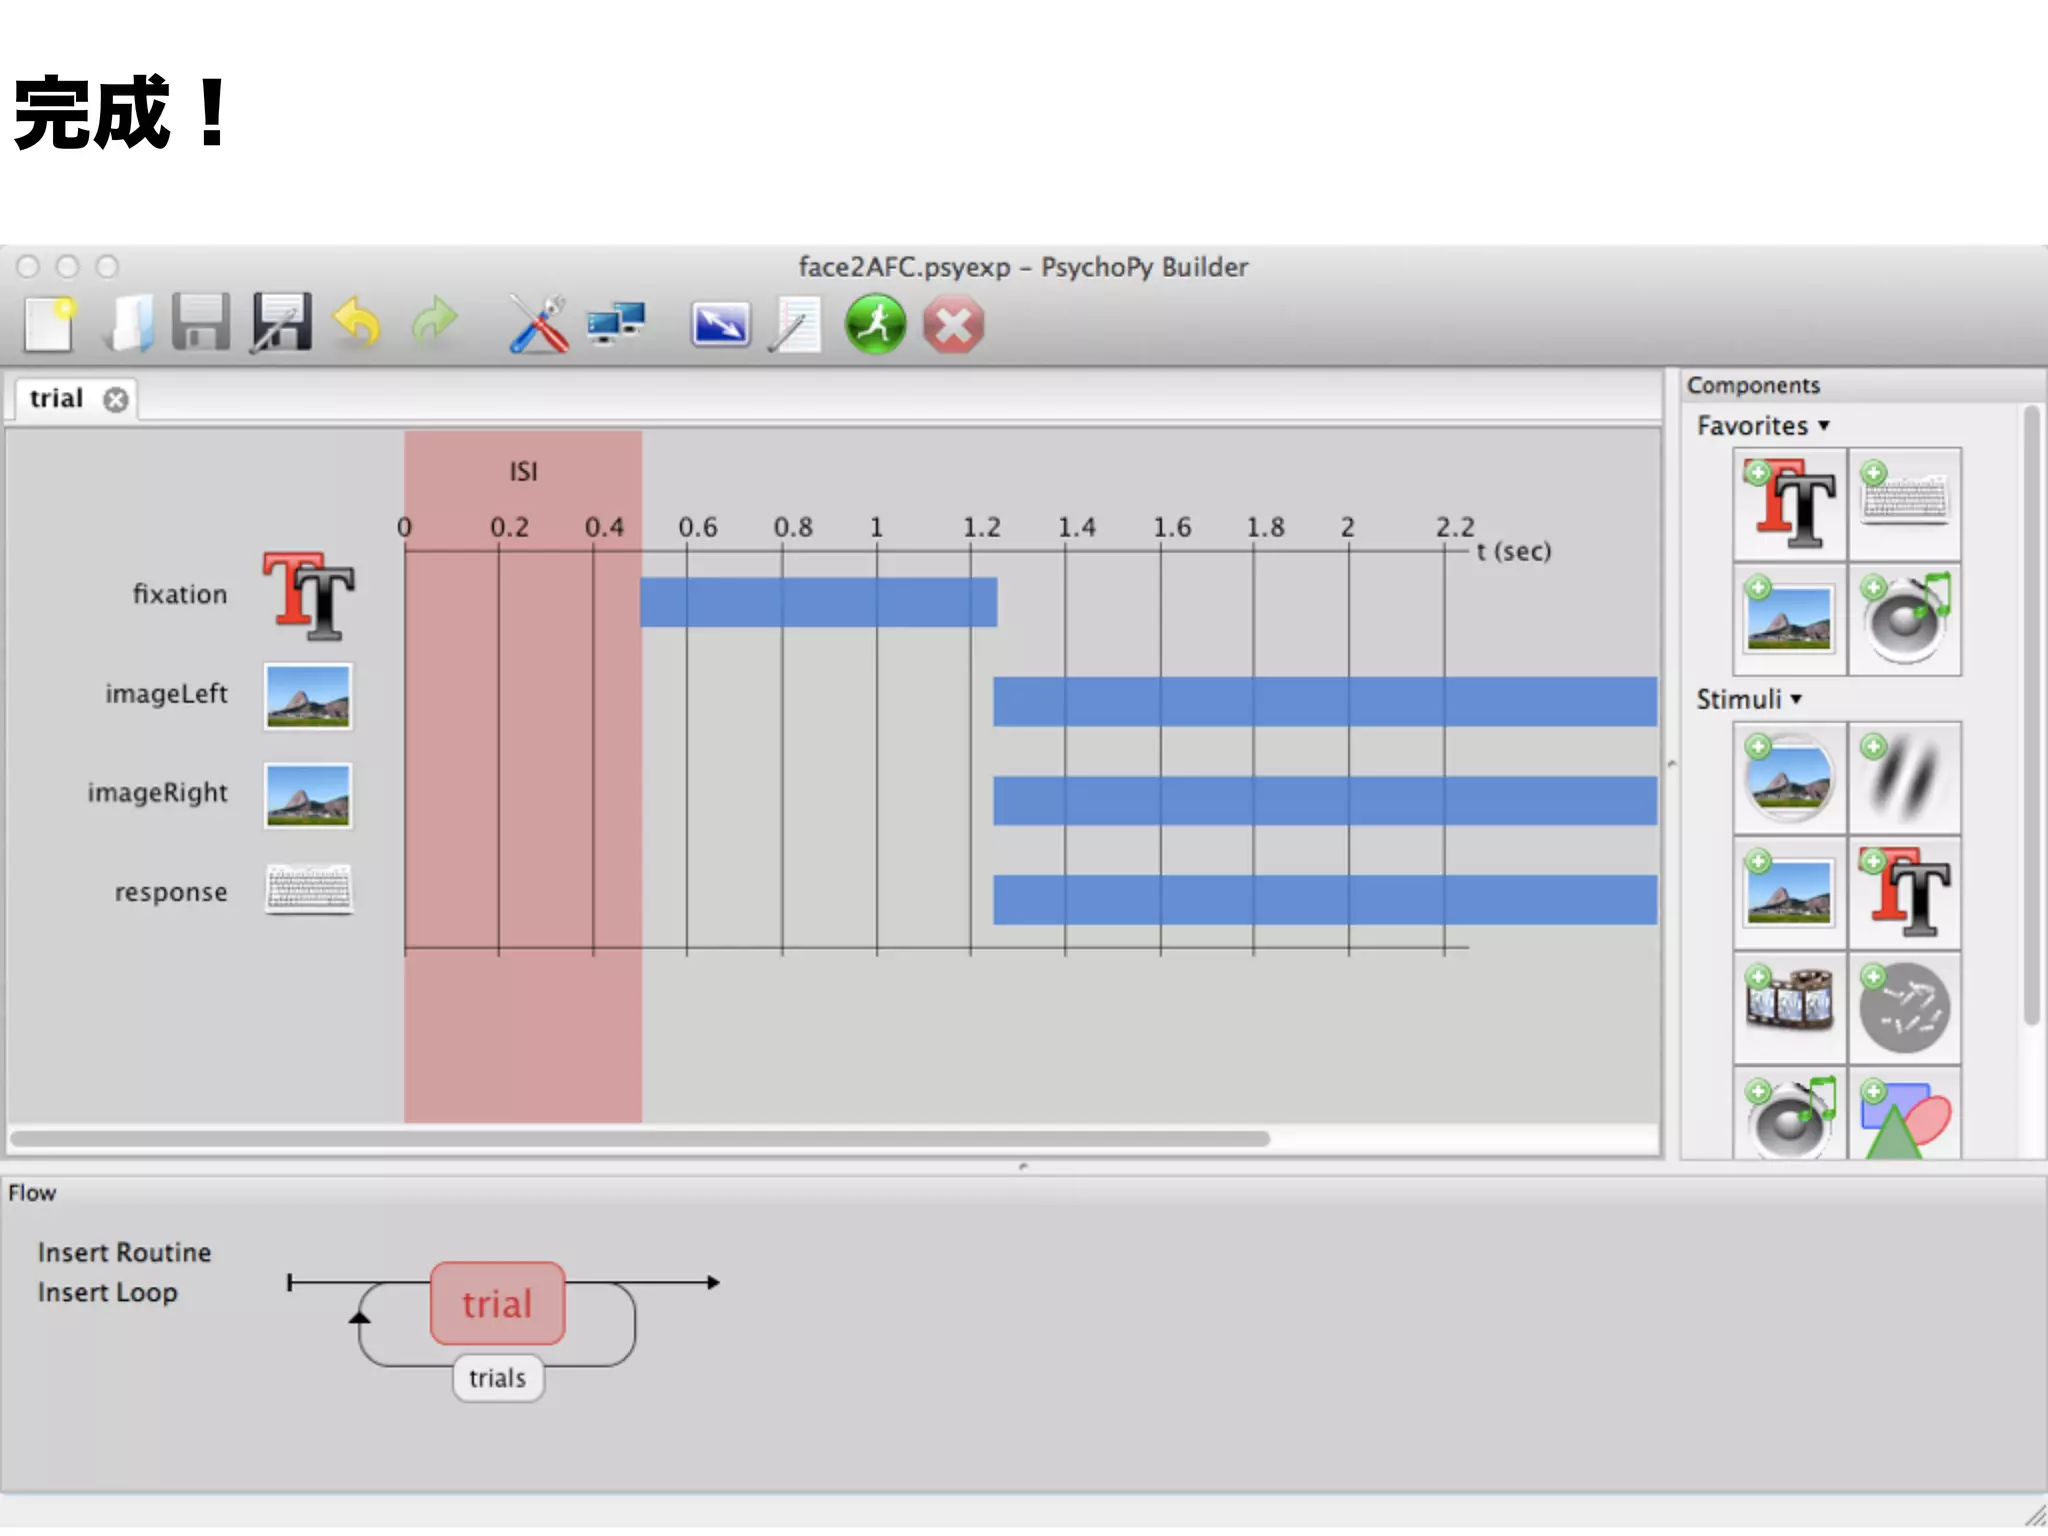
Task: Click the Components panel vertical scrollbar
Action: tap(2031, 715)
